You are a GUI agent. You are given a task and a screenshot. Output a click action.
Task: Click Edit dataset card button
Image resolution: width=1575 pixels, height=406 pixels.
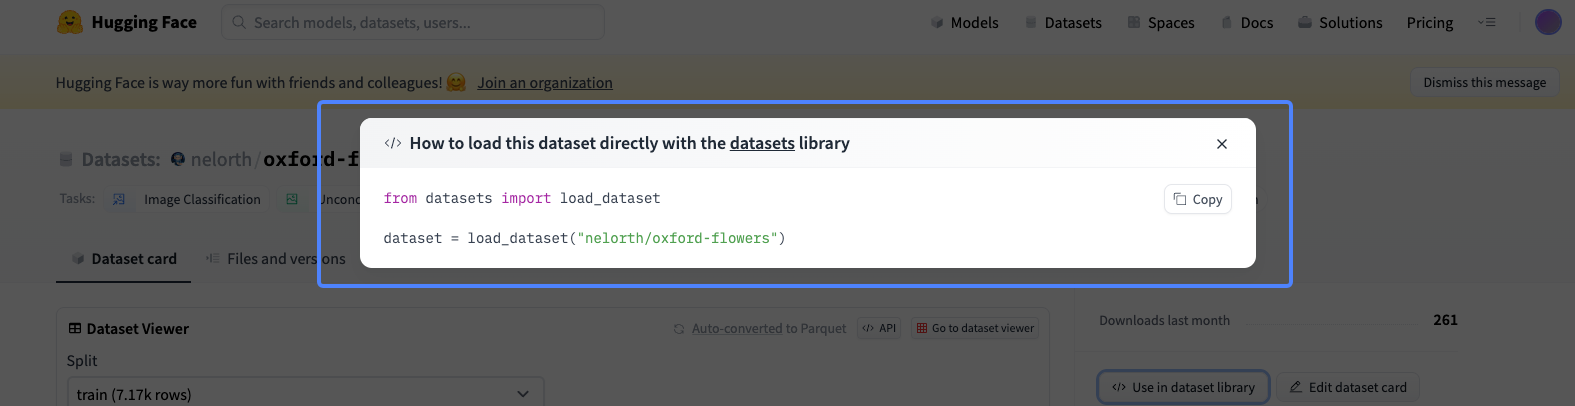coord(1347,387)
